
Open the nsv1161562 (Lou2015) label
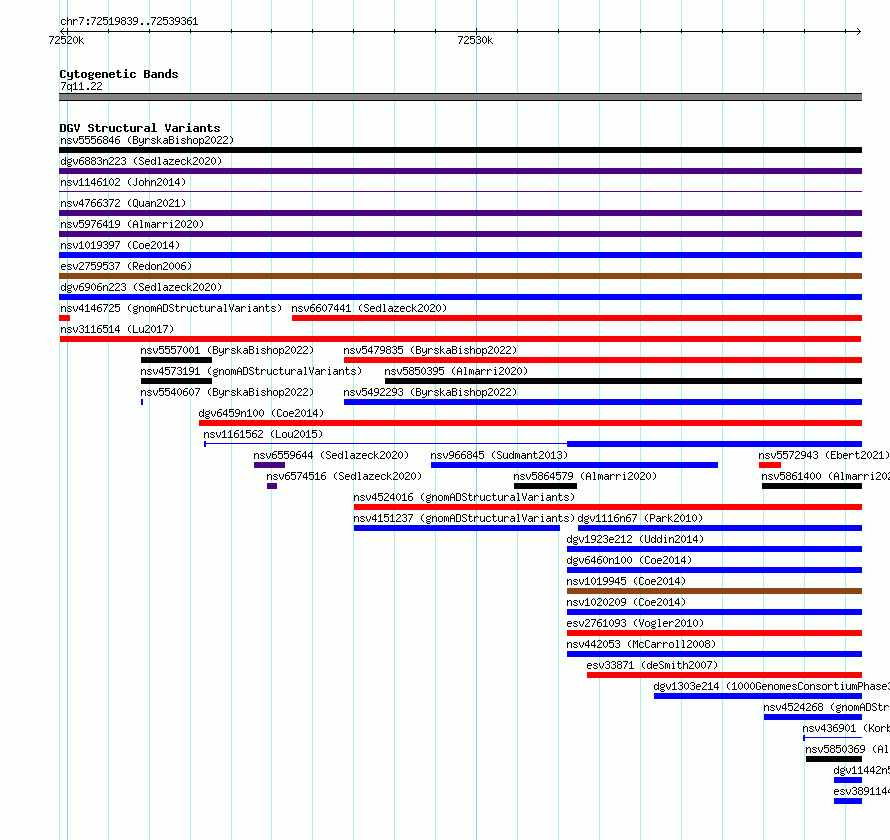(x=263, y=434)
